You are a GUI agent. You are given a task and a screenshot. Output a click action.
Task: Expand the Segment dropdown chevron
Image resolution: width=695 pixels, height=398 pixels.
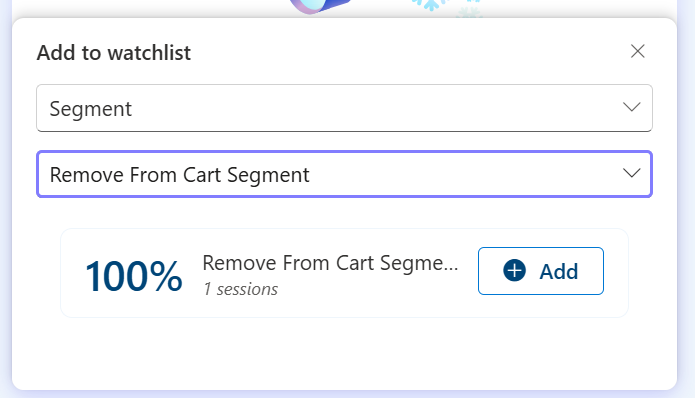pyautogui.click(x=631, y=107)
